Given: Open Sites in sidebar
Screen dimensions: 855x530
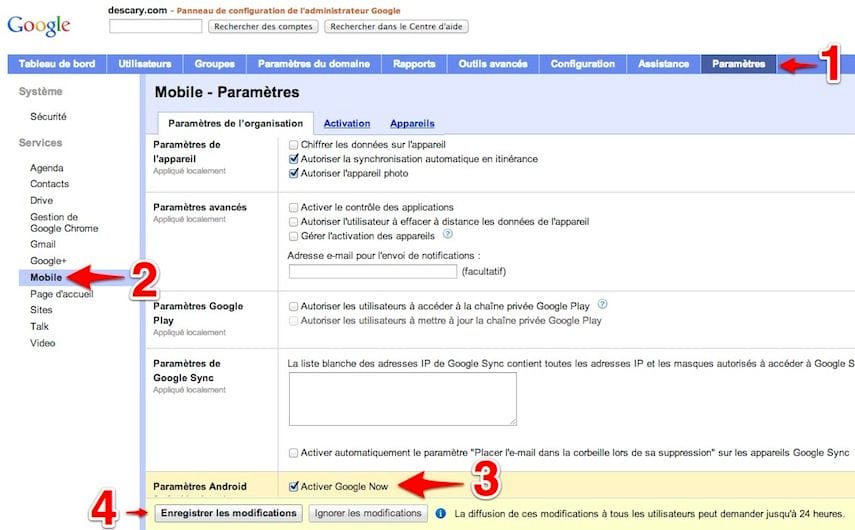Looking at the screenshot, I should (x=41, y=310).
